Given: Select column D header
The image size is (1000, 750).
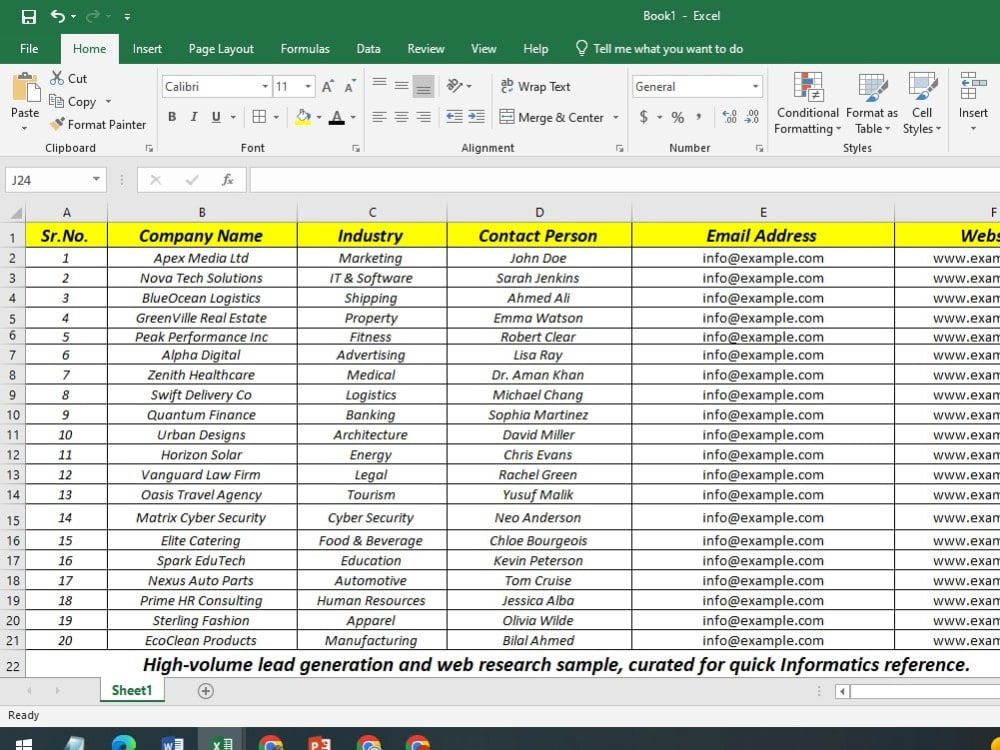Looking at the screenshot, I should (x=539, y=212).
